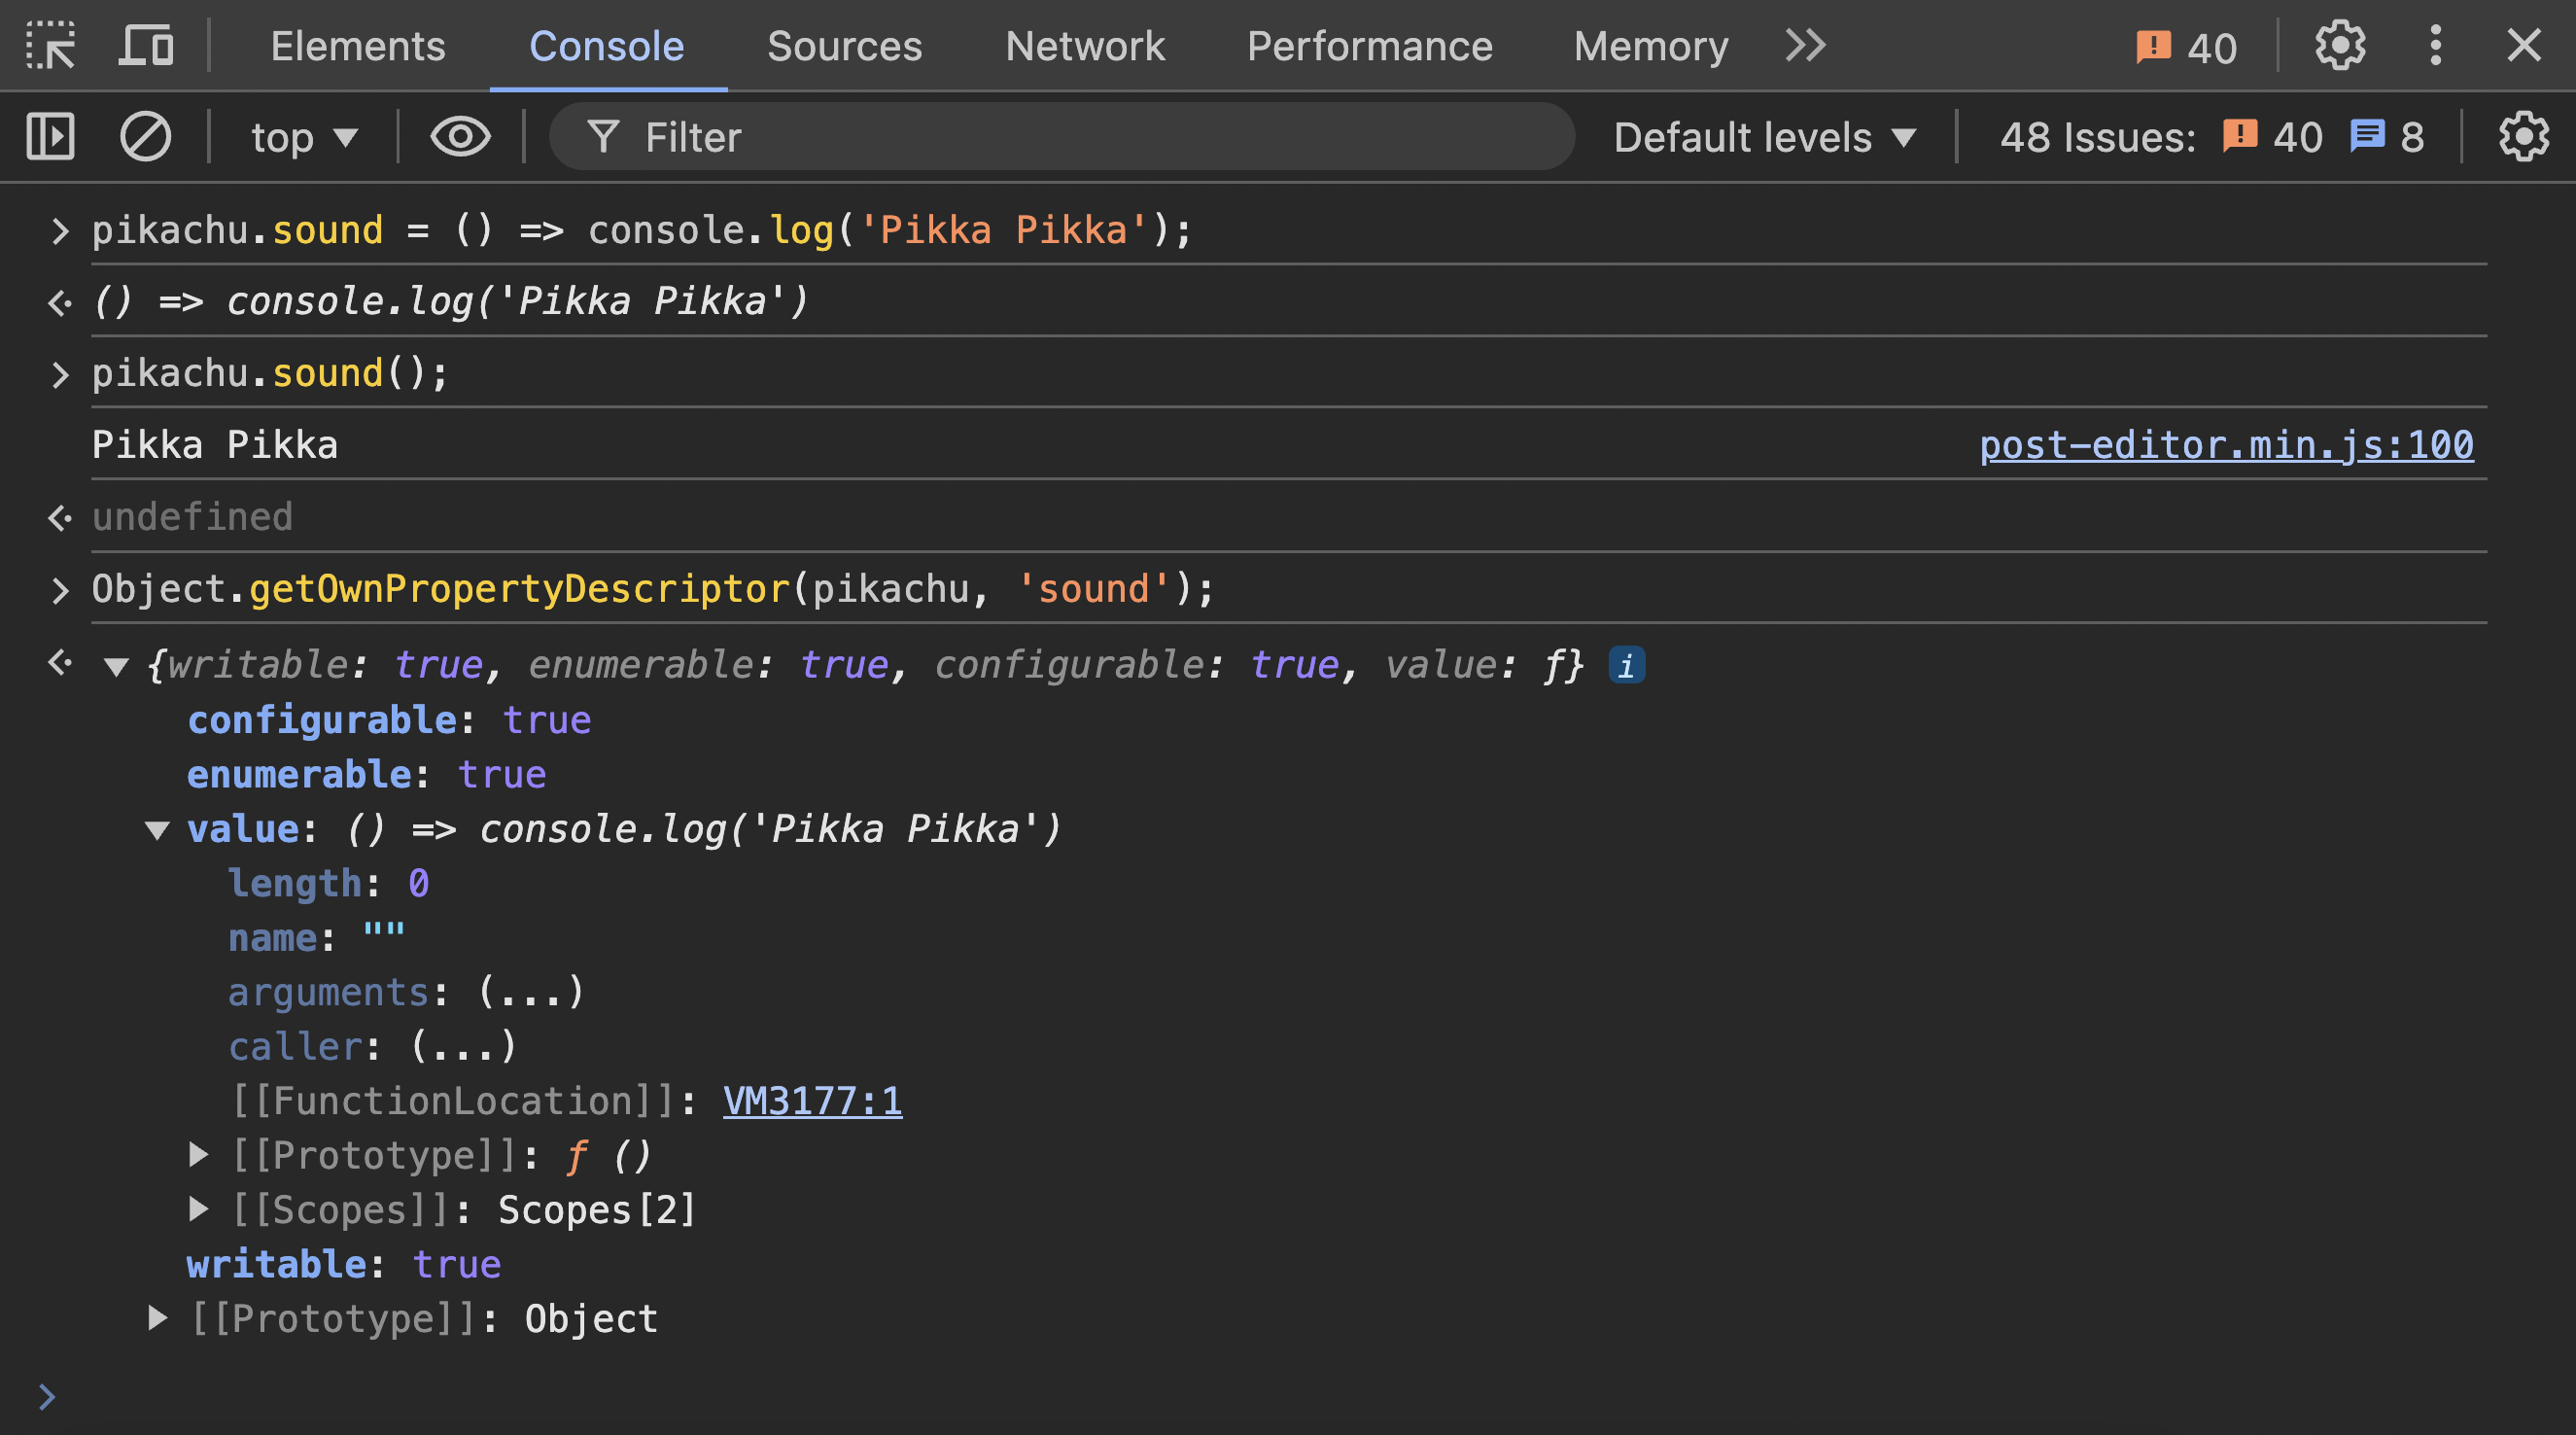Toggle the console sidebar panel icon
The image size is (2576, 1435).
50,137
